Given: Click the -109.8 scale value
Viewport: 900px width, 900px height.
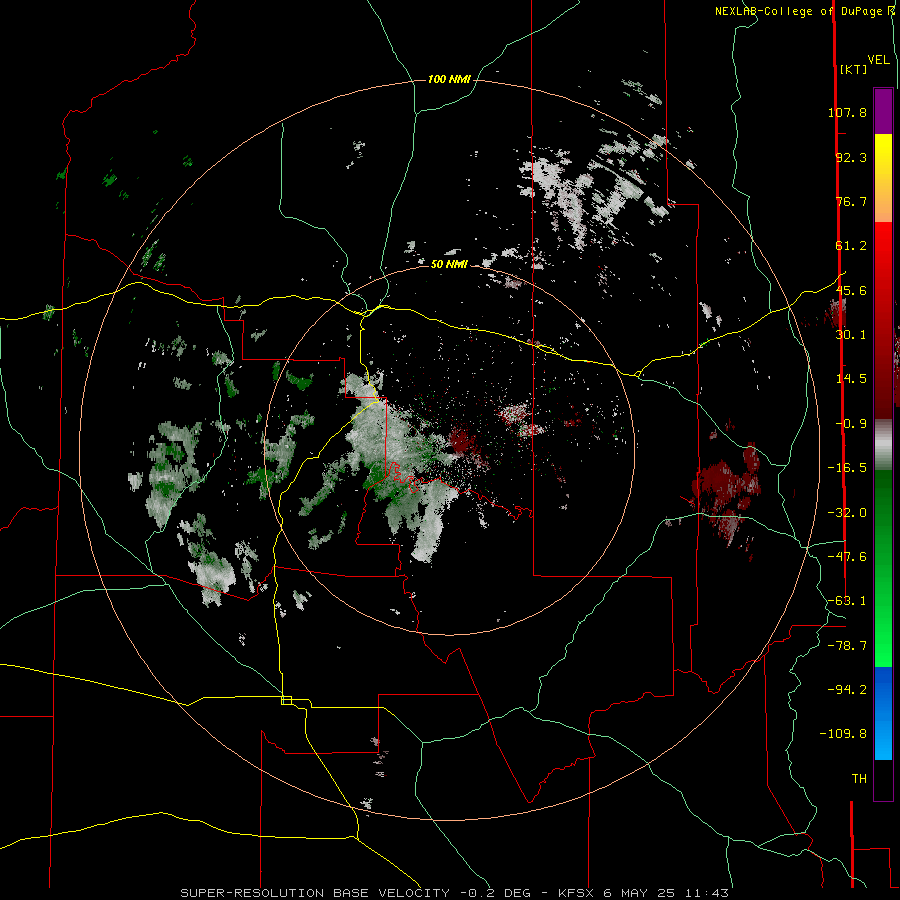Looking at the screenshot, I should point(843,734).
